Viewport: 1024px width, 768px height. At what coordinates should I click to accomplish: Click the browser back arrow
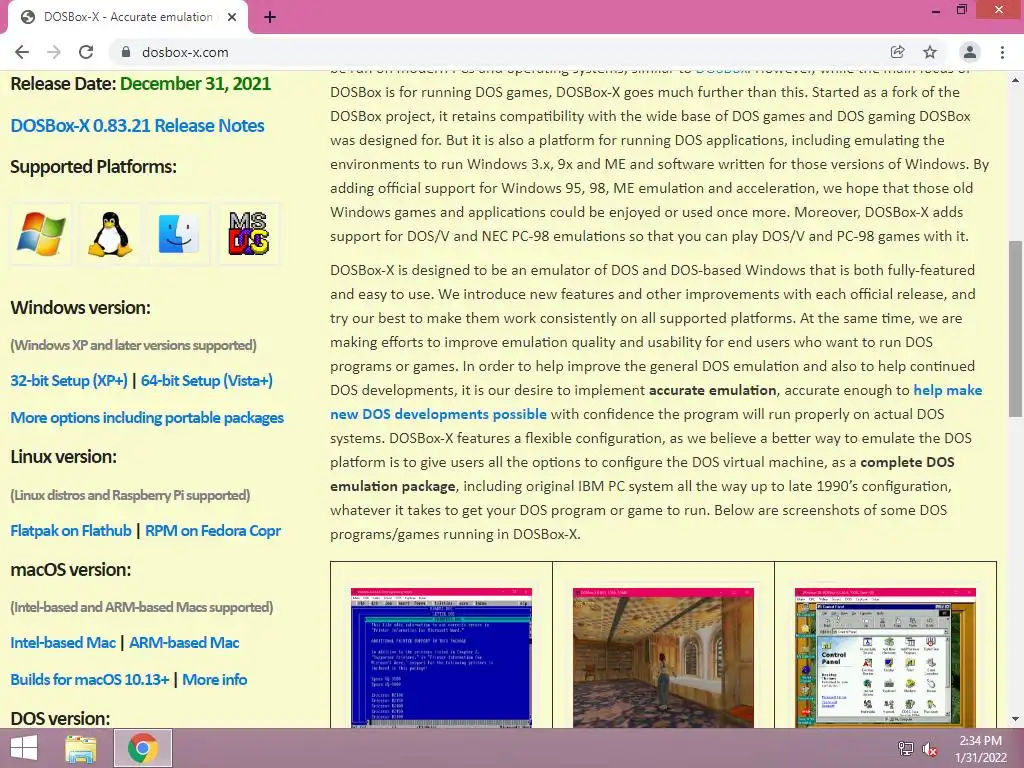pos(22,52)
